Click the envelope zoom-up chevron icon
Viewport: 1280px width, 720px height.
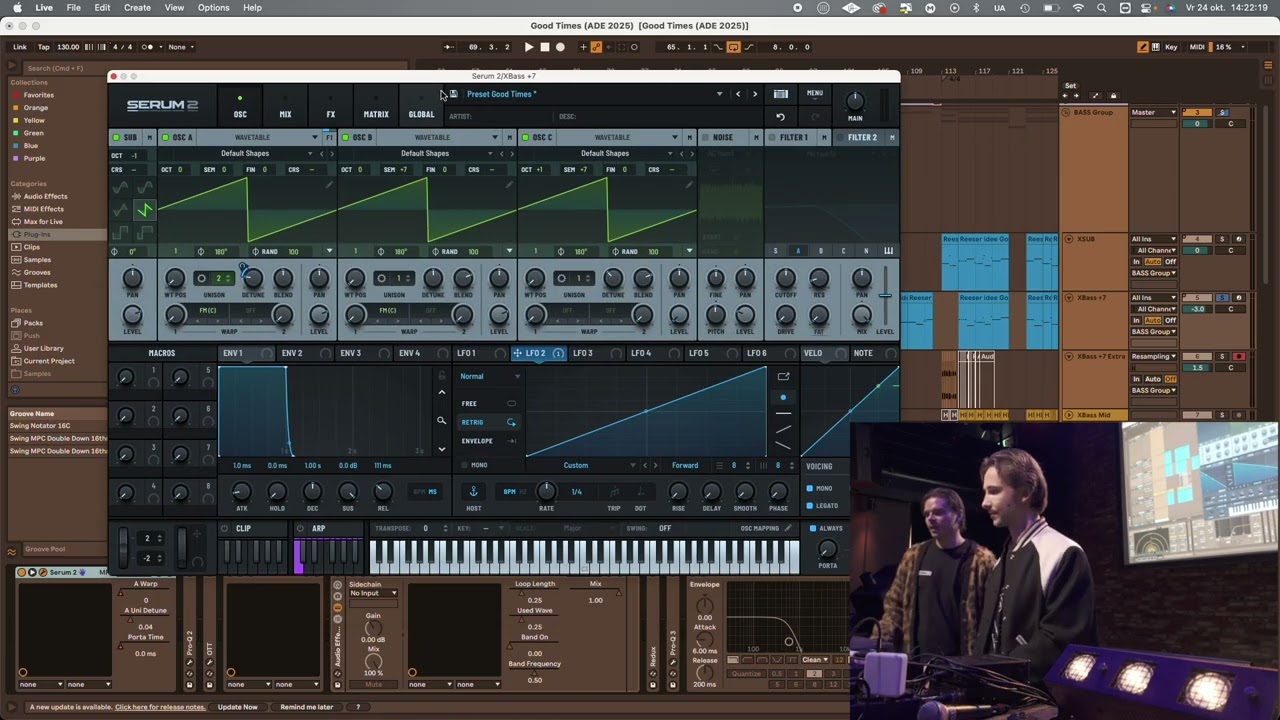pyautogui.click(x=441, y=392)
